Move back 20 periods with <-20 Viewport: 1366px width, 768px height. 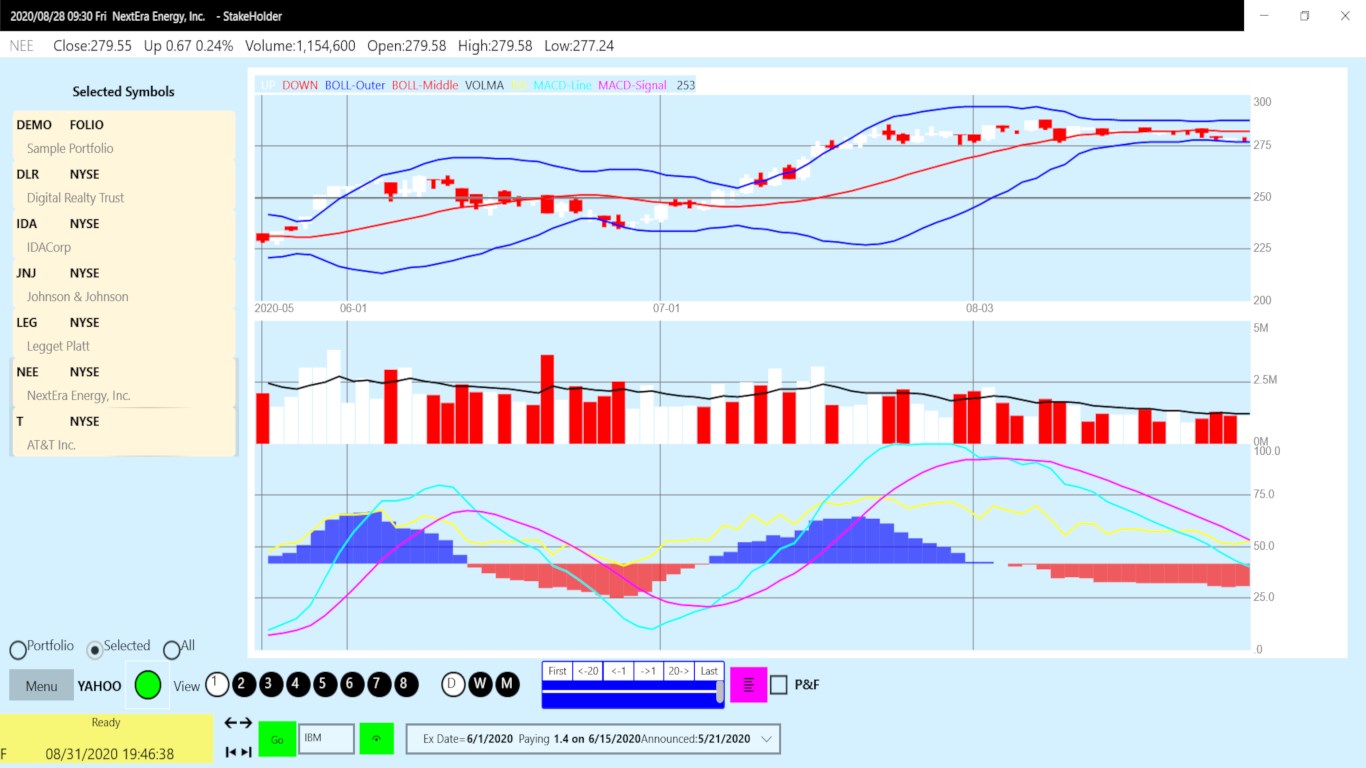[x=588, y=671]
